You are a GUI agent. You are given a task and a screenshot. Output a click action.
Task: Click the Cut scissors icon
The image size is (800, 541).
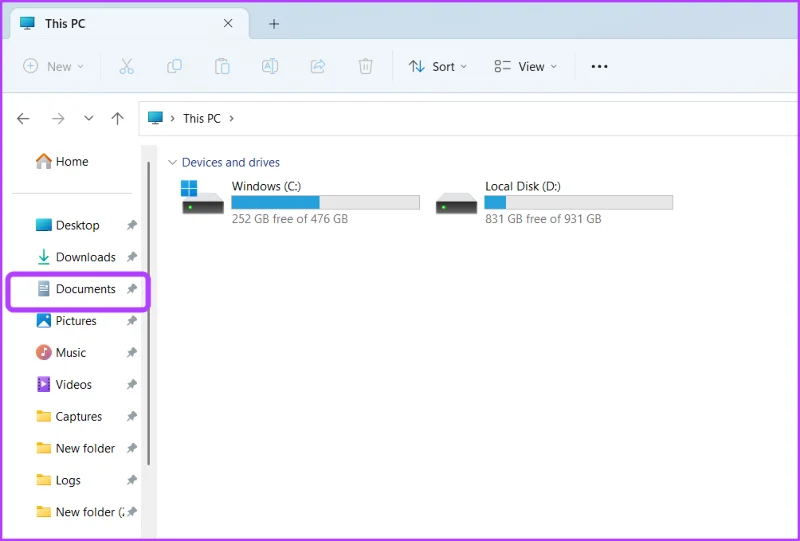tap(127, 66)
